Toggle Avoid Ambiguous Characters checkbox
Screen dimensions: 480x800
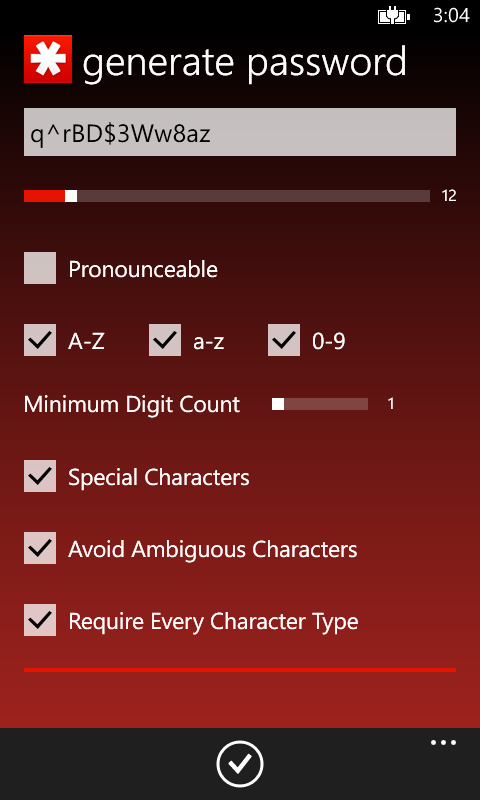(x=40, y=548)
